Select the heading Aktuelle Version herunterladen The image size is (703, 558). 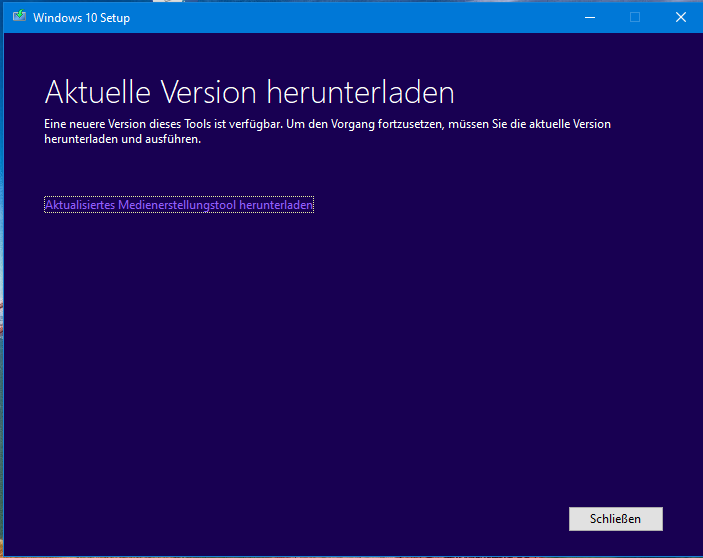point(249,92)
